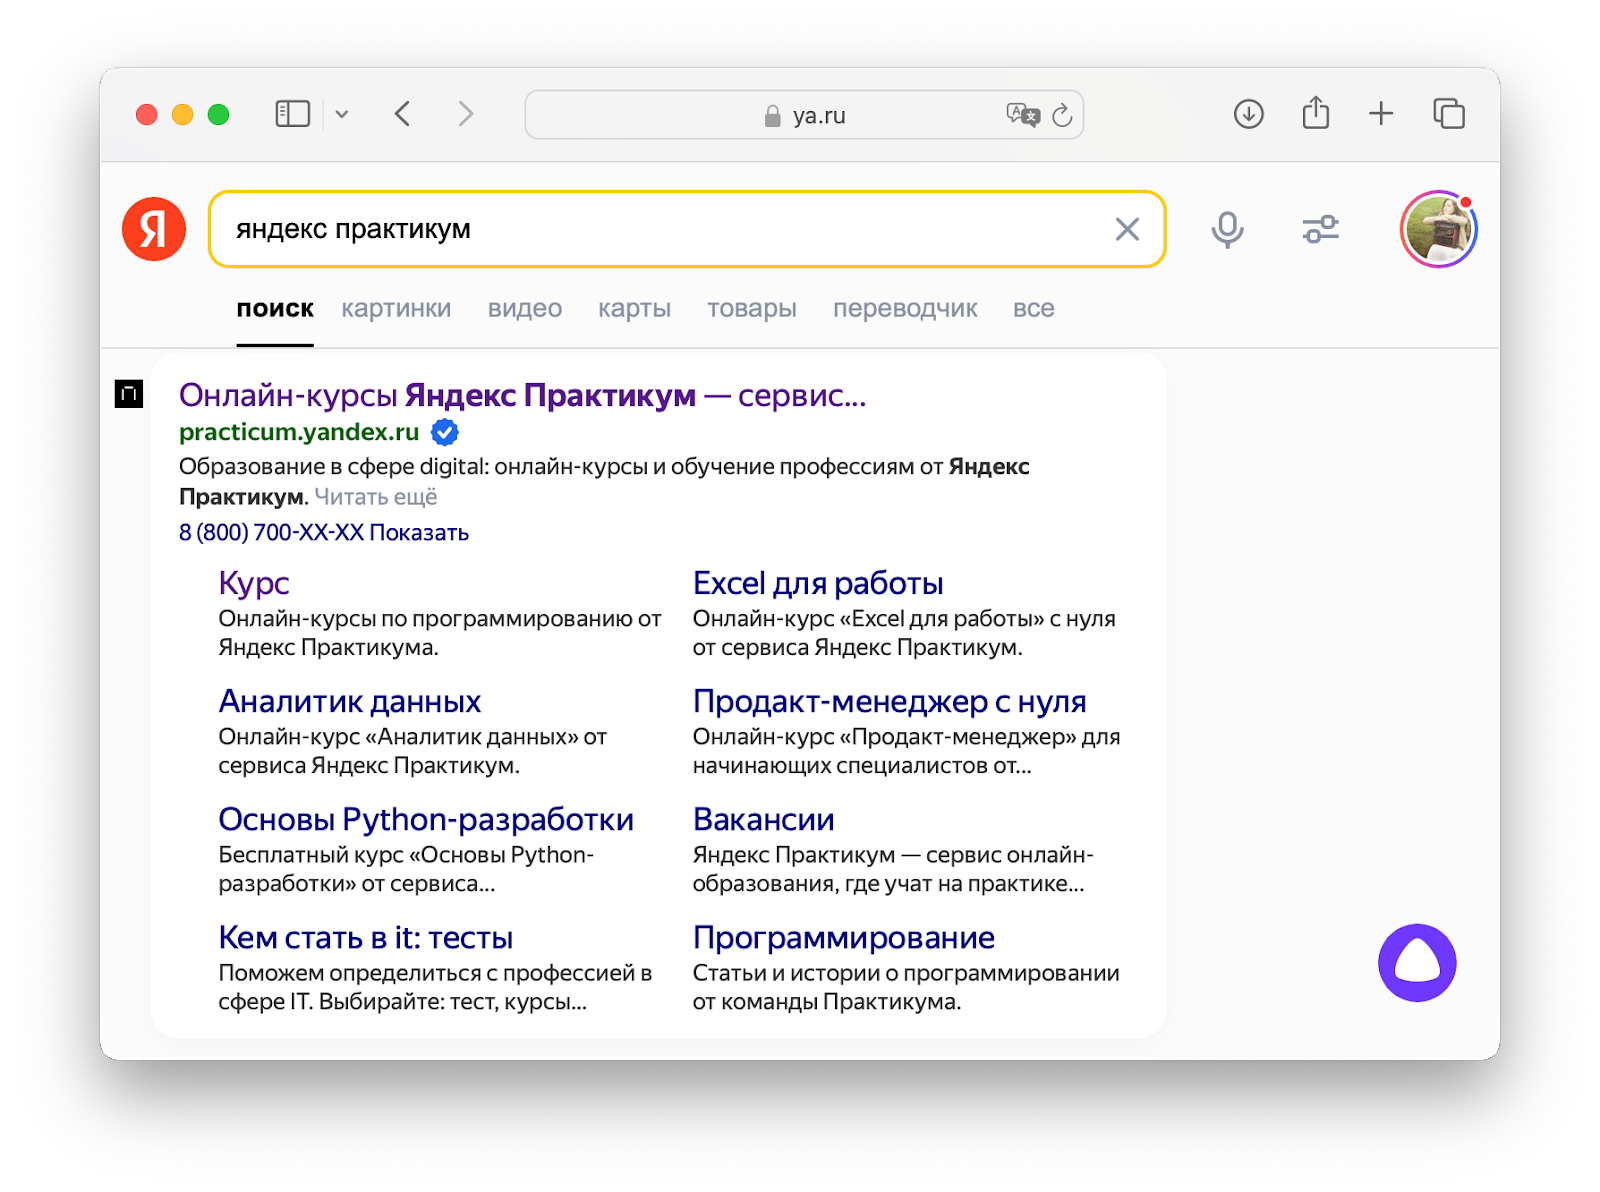Open a new tab with the plus icon
Screen dimensions: 1600x1192
1380,113
